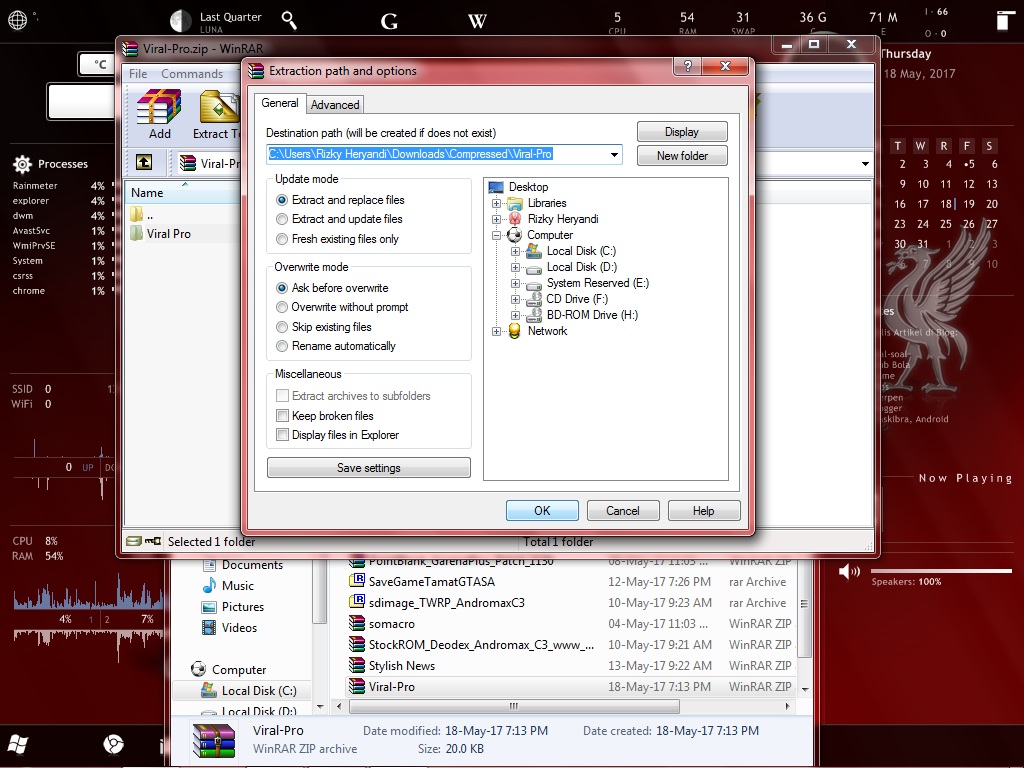This screenshot has height=768, width=1024.
Task: Click the Save settings button
Action: pos(368,468)
